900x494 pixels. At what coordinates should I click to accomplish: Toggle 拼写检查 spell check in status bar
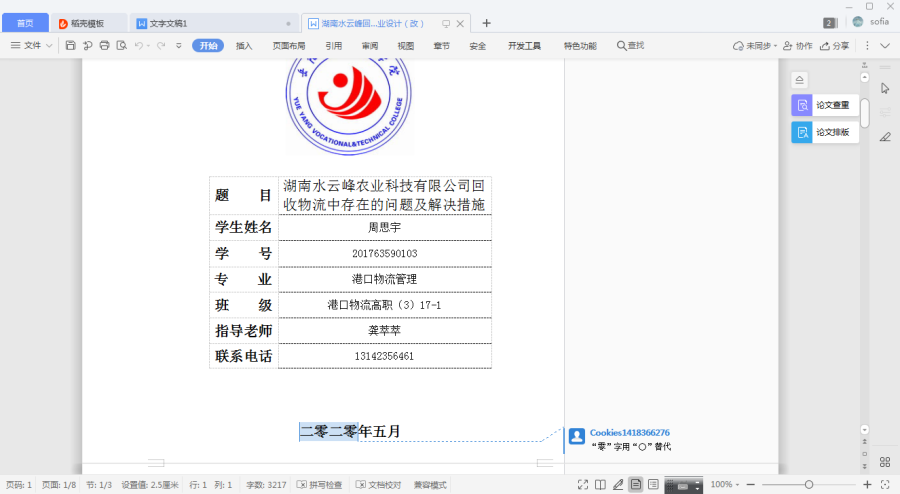[320, 485]
